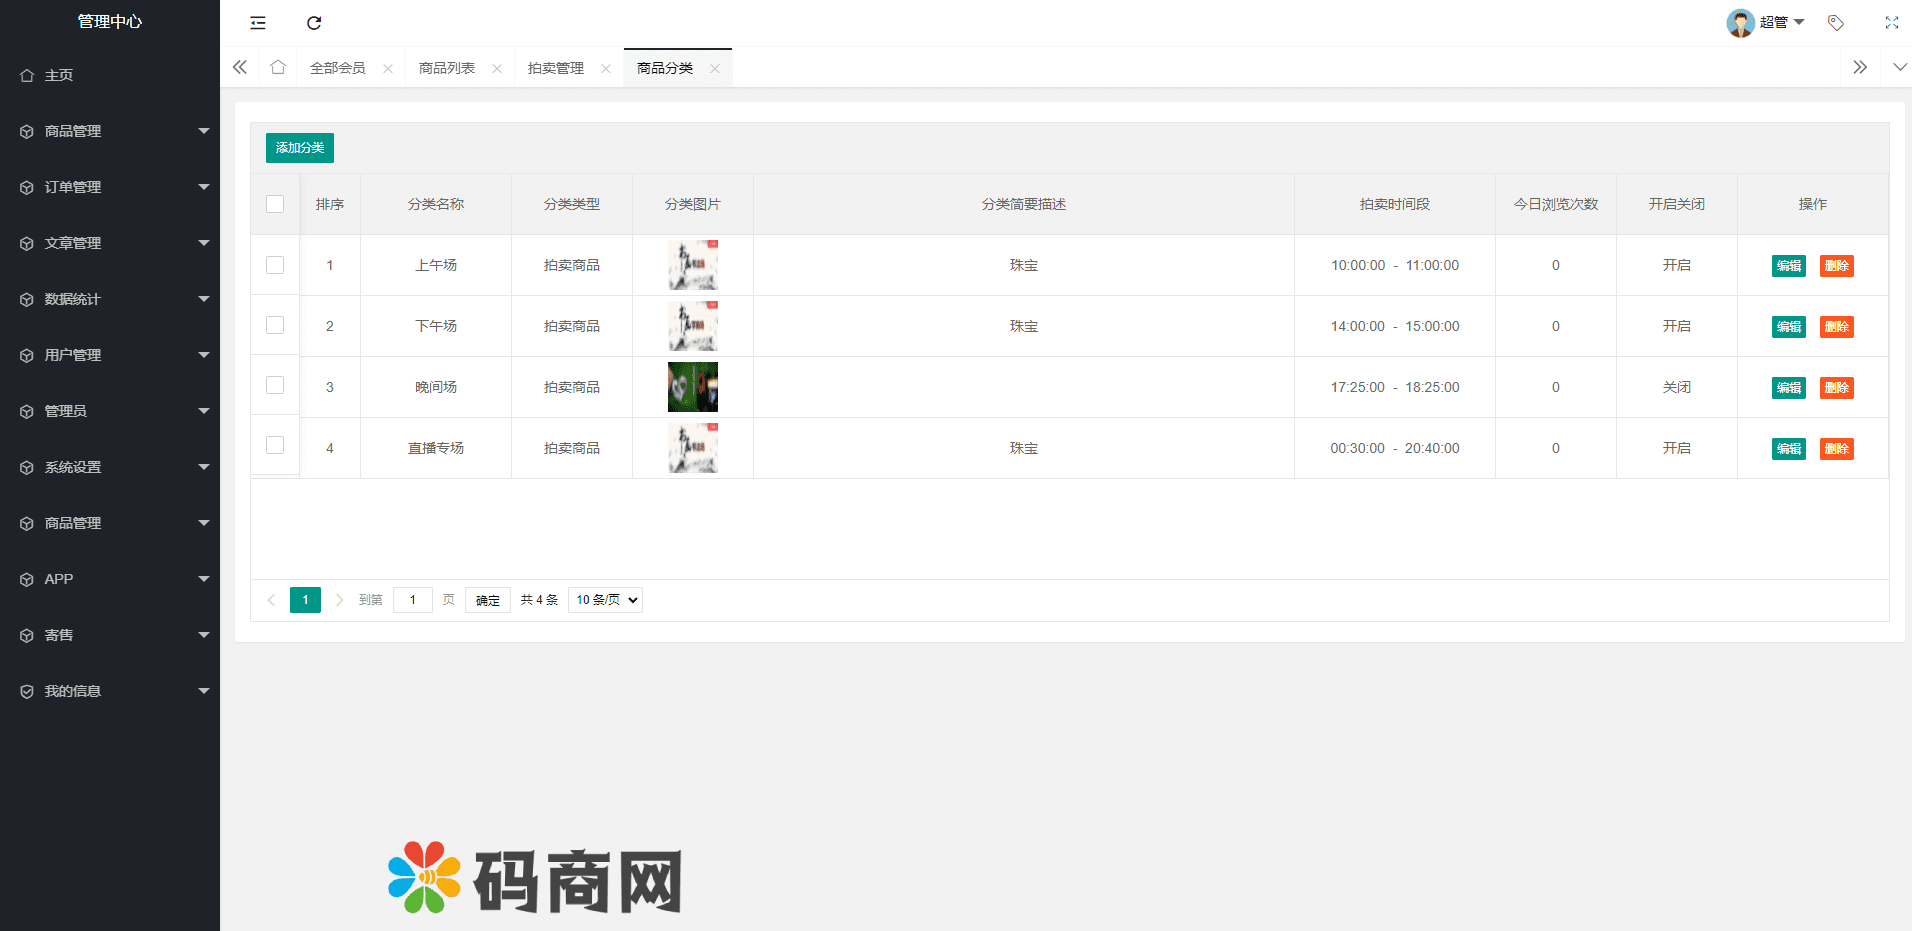Click the tag icon near the user avatar
1912x931 pixels.
pos(1835,23)
